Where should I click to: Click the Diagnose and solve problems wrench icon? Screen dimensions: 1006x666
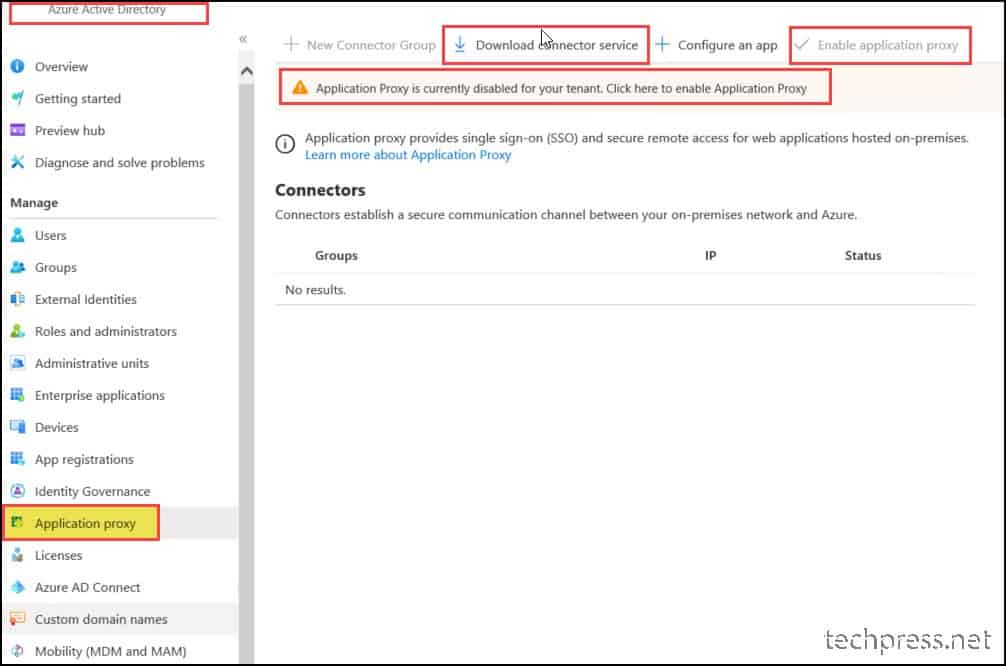tap(17, 162)
